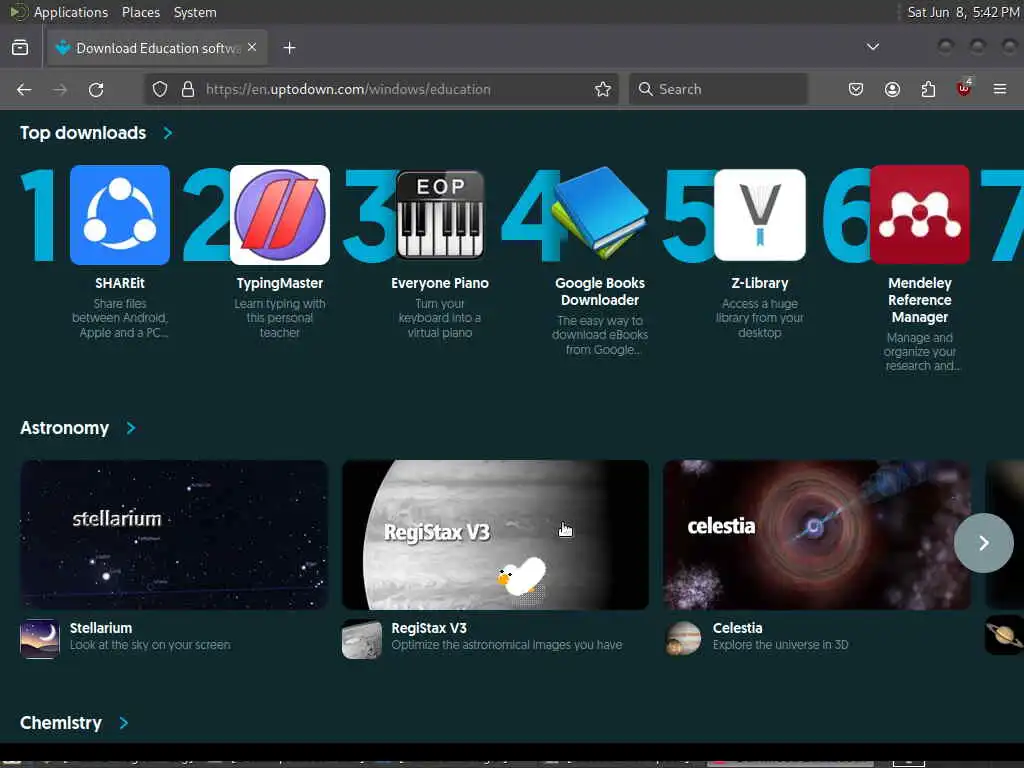Expand the list all tabs dropdown
The width and height of the screenshot is (1024, 768).
872,47
